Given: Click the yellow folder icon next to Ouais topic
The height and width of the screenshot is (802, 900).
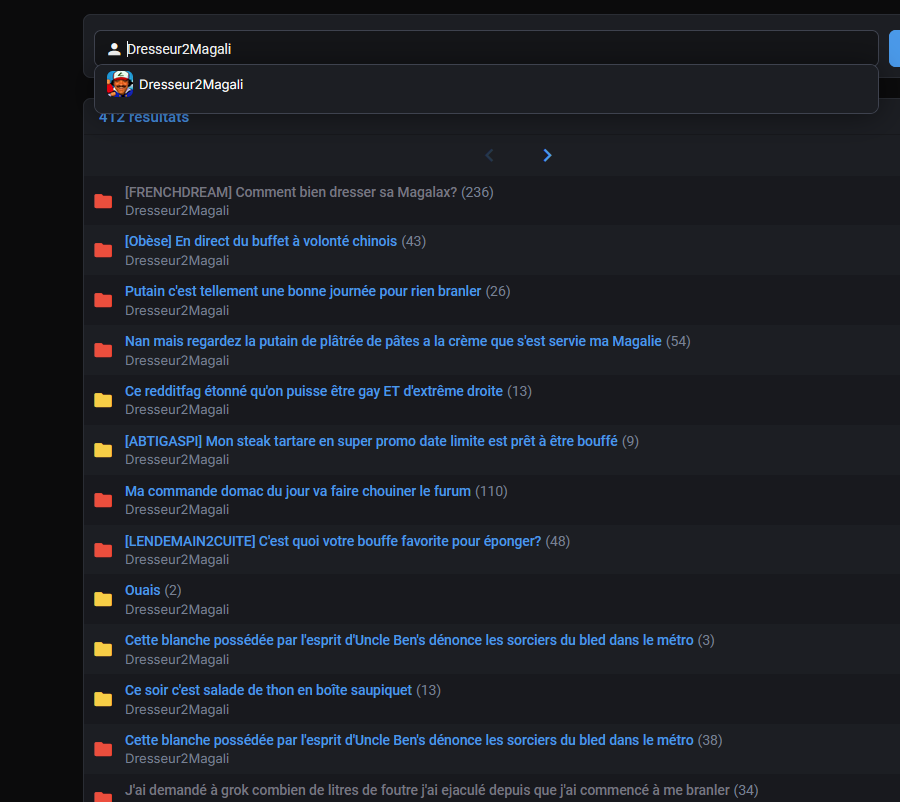Looking at the screenshot, I should (103, 600).
